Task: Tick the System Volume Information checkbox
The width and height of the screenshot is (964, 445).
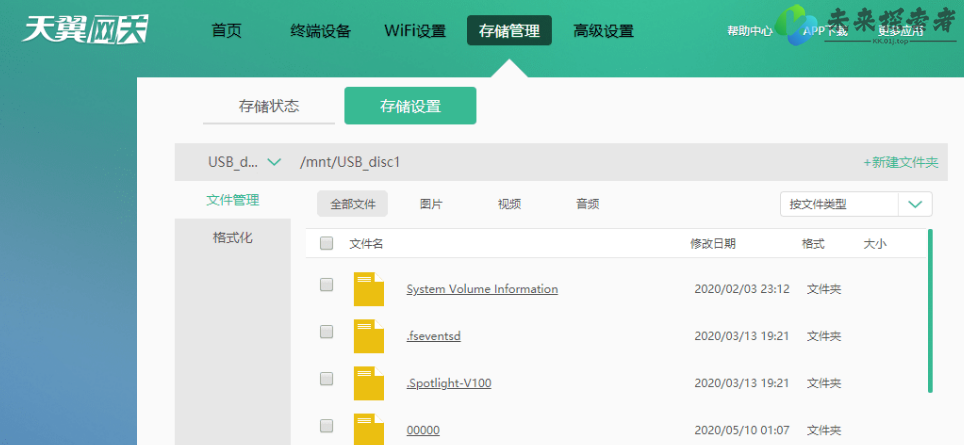Action: click(326, 285)
